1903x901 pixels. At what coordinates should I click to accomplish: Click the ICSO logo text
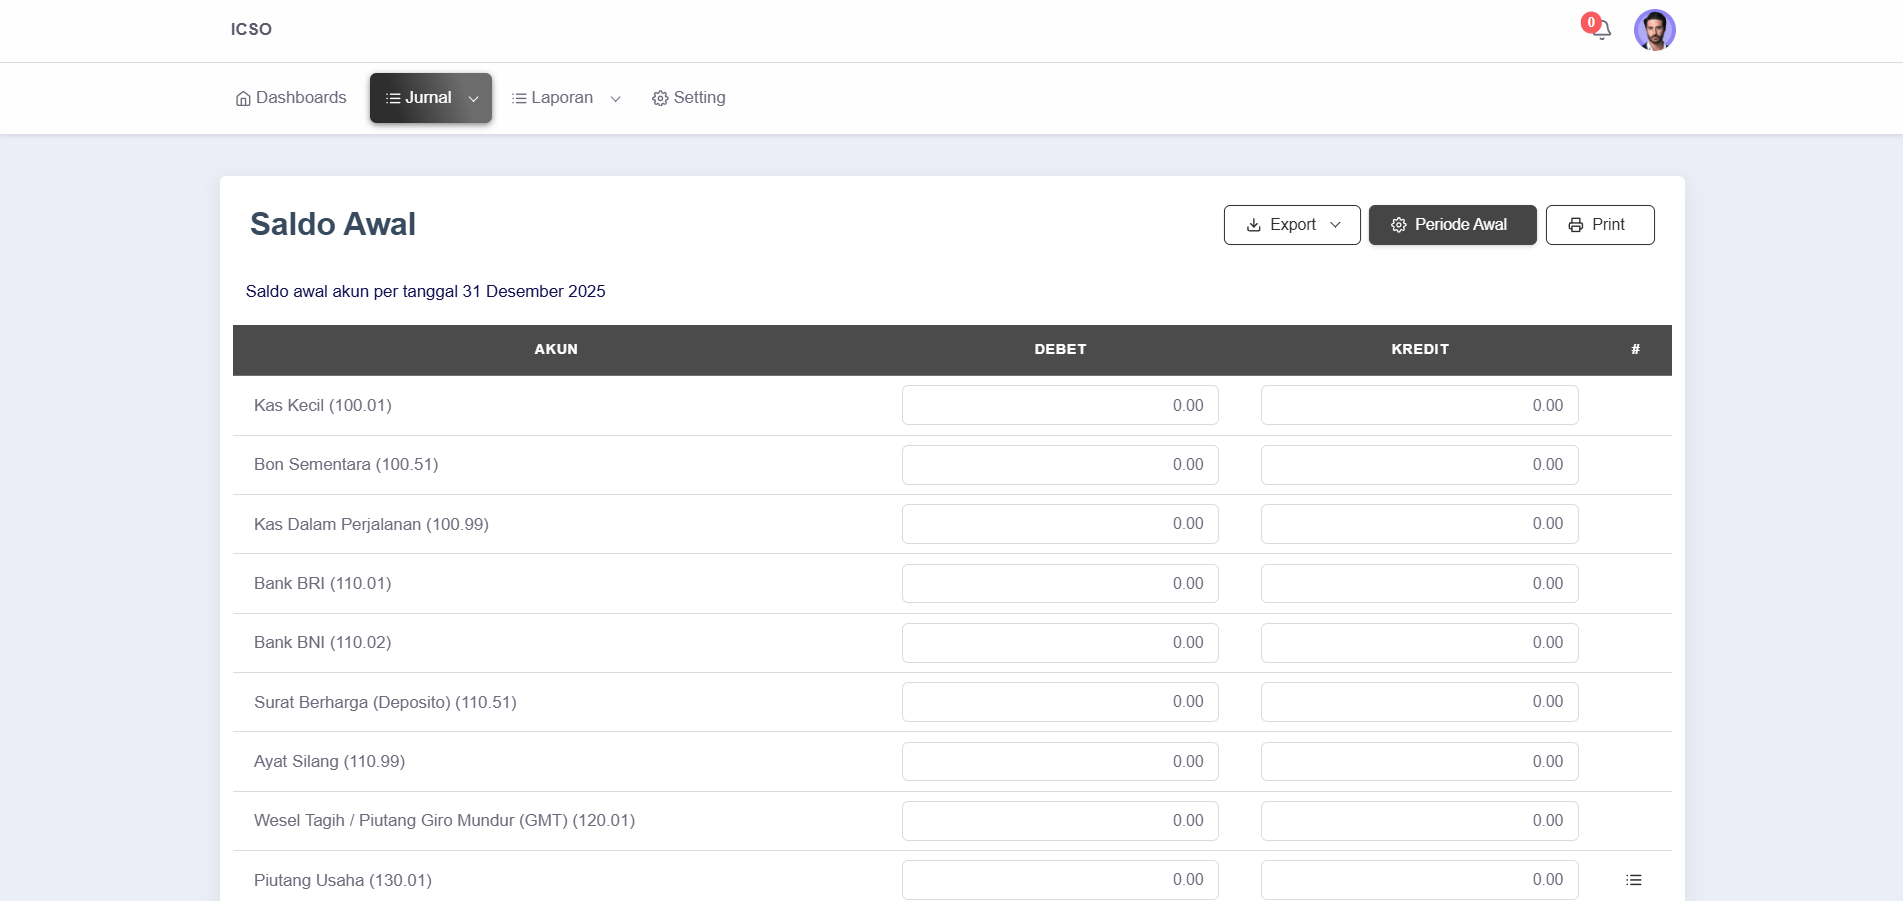tap(251, 29)
